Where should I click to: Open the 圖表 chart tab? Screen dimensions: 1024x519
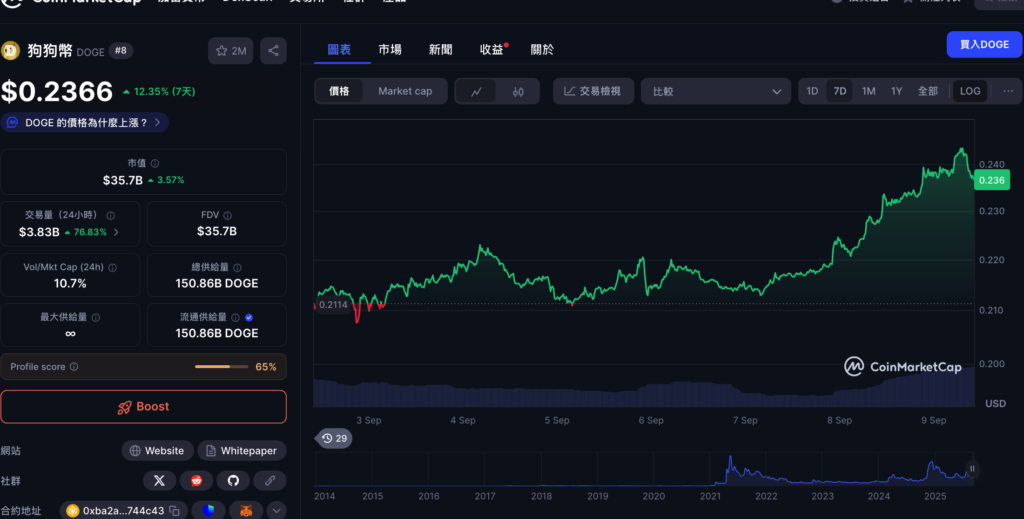pos(339,50)
